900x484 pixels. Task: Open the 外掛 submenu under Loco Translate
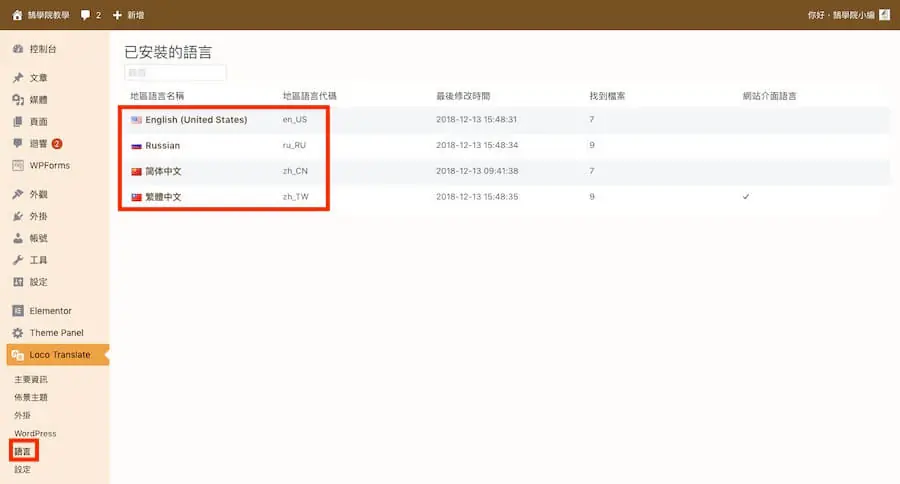[x=22, y=415]
